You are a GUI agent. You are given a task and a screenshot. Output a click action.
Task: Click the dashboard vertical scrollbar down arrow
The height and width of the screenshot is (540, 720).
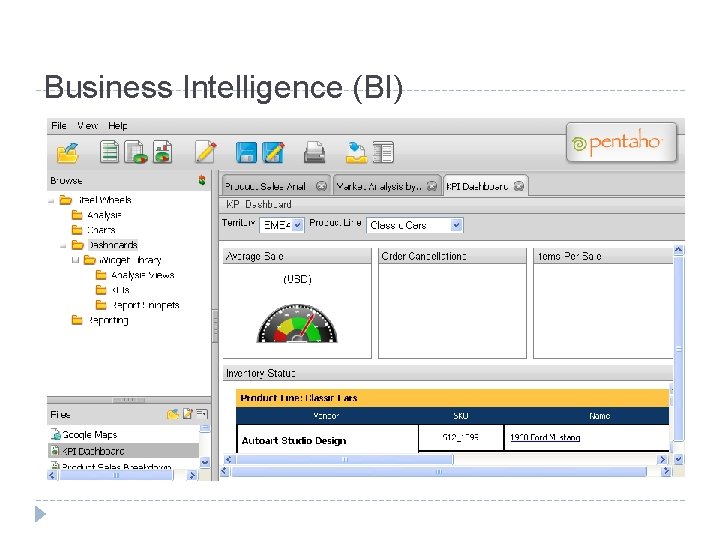coord(679,459)
